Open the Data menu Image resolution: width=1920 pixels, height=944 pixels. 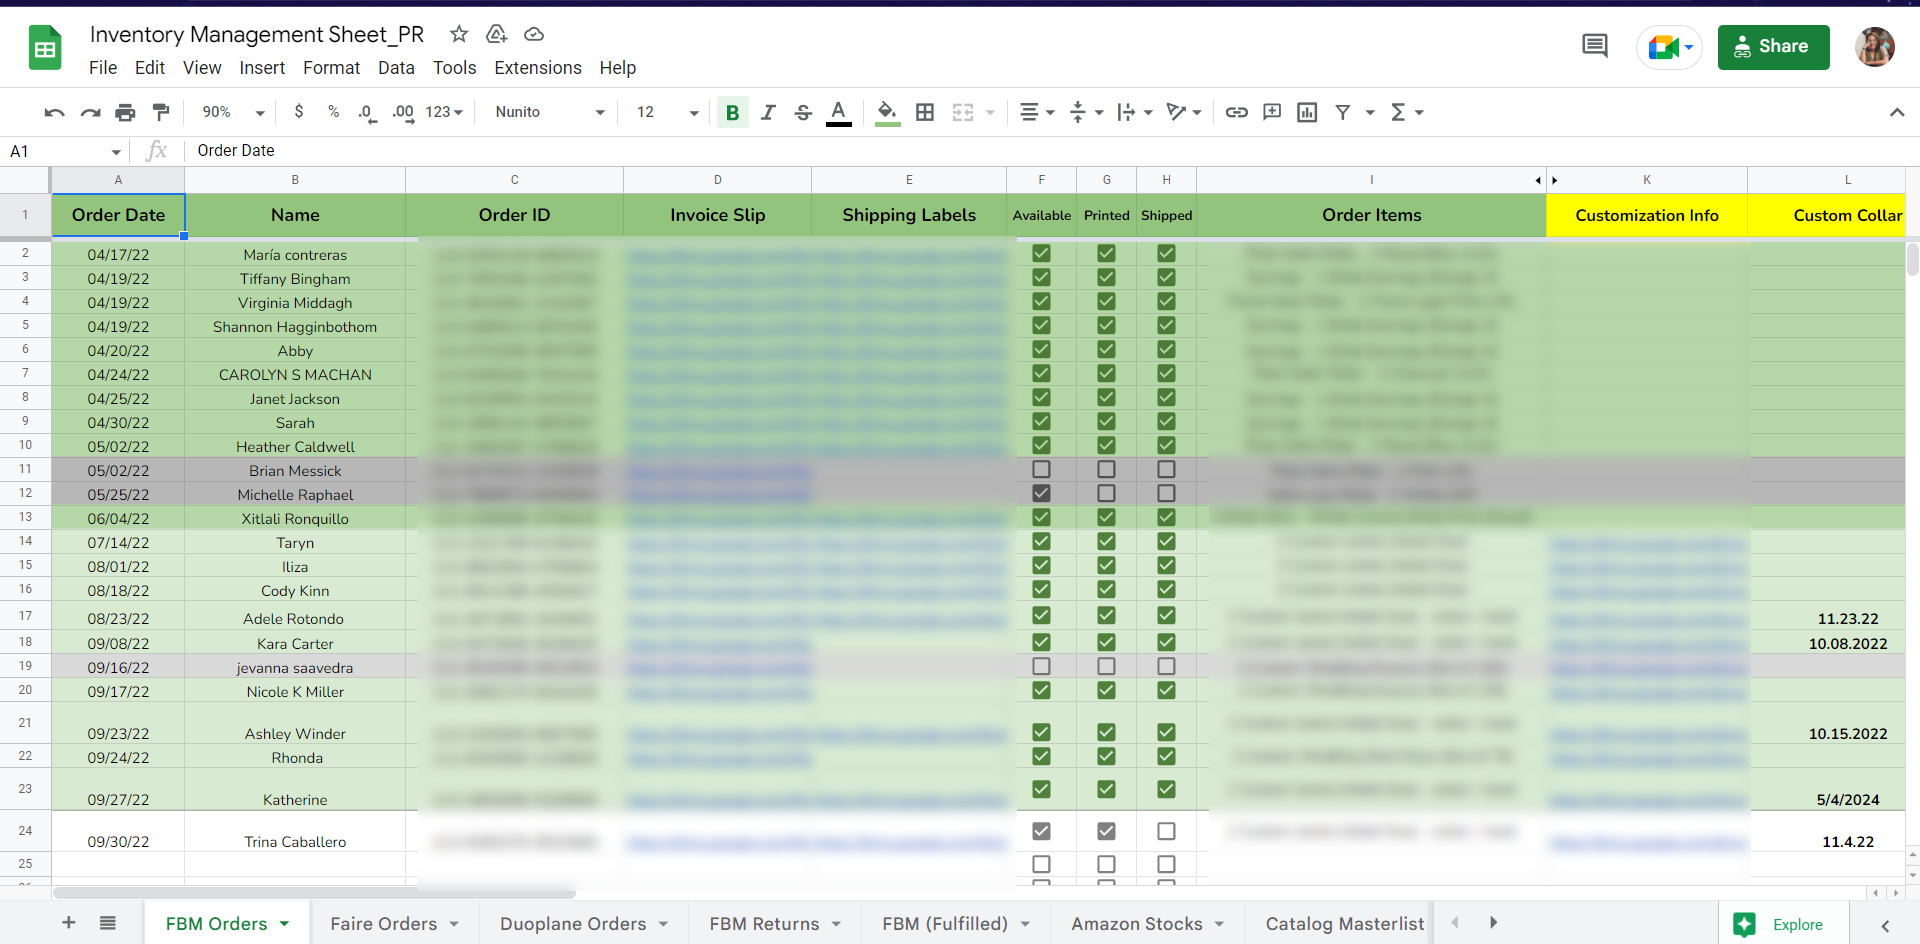click(396, 68)
